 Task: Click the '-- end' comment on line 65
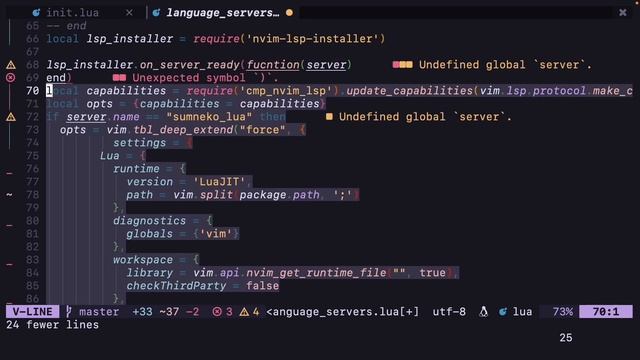pos(66,26)
